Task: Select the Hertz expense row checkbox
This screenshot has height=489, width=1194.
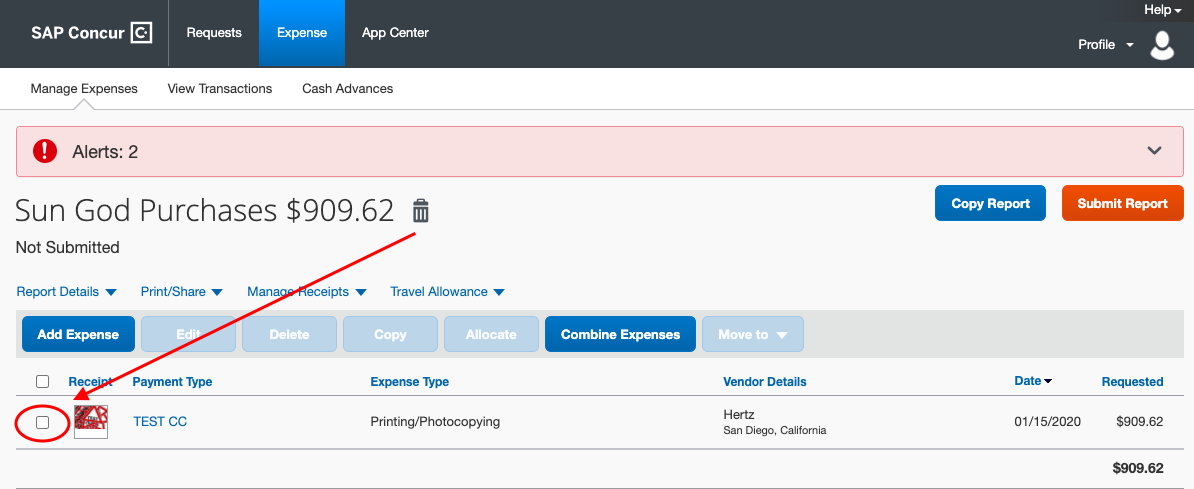Action: [42, 423]
